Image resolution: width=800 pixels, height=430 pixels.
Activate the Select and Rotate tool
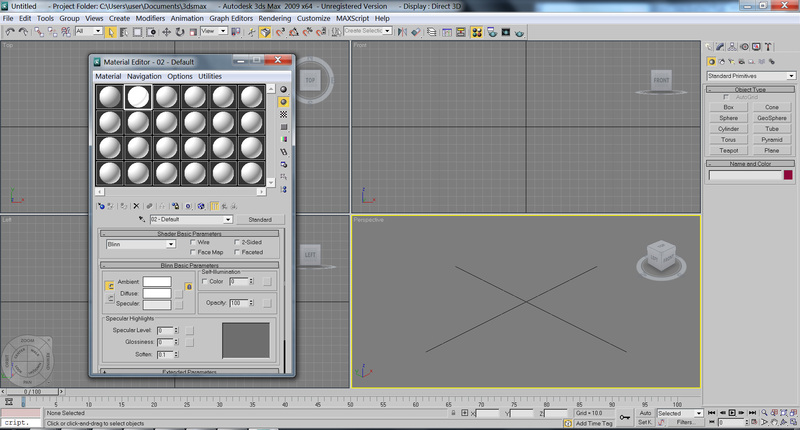pyautogui.click(x=180, y=32)
